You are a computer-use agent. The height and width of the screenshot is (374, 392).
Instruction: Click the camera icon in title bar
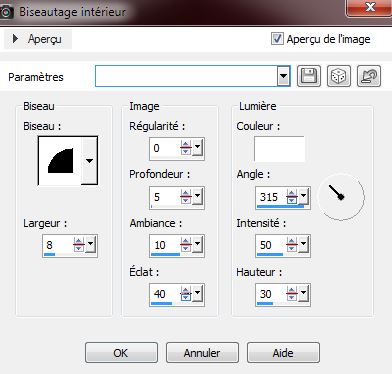[x=6, y=12]
